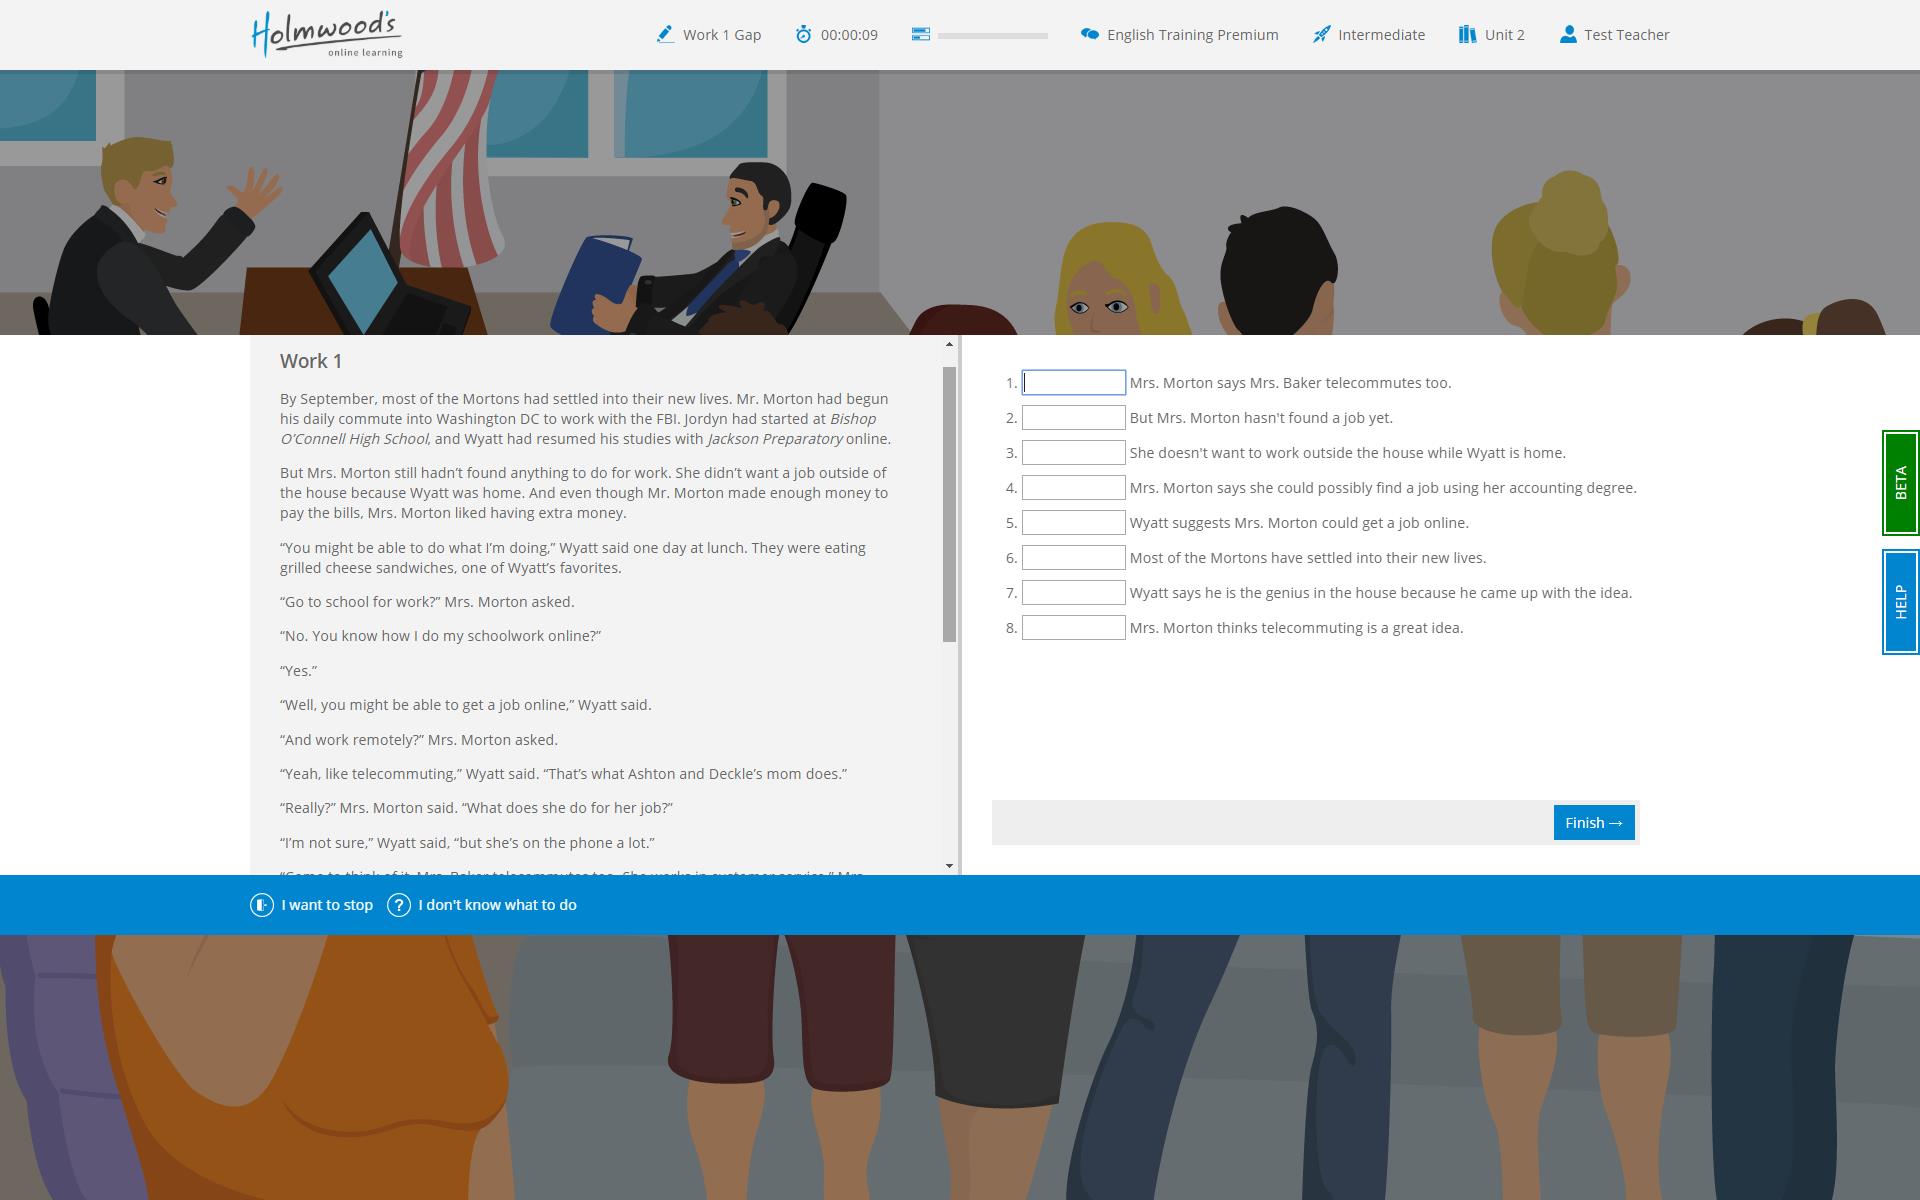Image resolution: width=1920 pixels, height=1200 pixels.
Task: Click sentence 'Mrs. Morton says Mrs. Baker telecommutes too.'
Action: pos(1290,383)
